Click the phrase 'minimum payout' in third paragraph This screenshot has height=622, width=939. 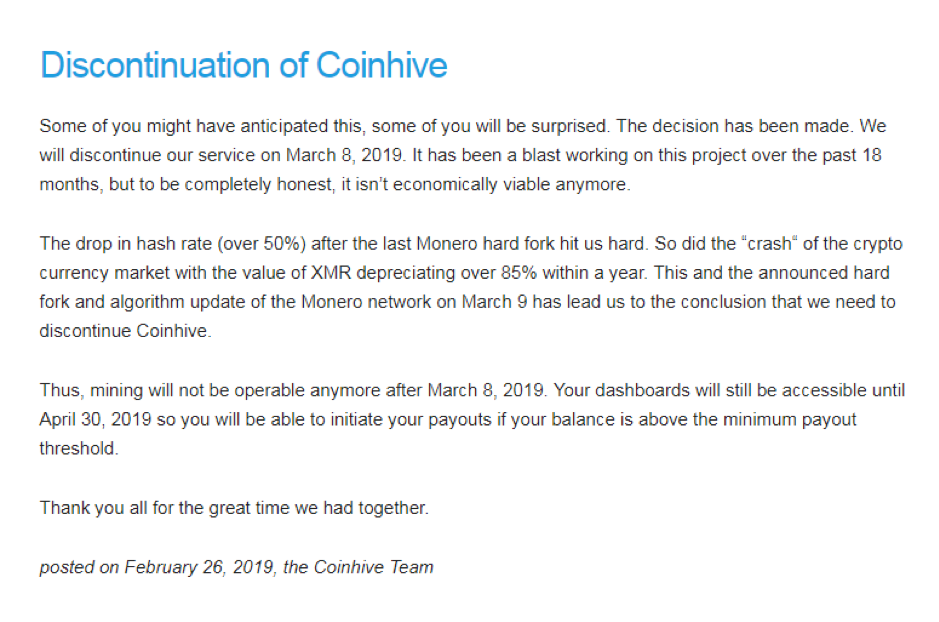click(x=790, y=419)
